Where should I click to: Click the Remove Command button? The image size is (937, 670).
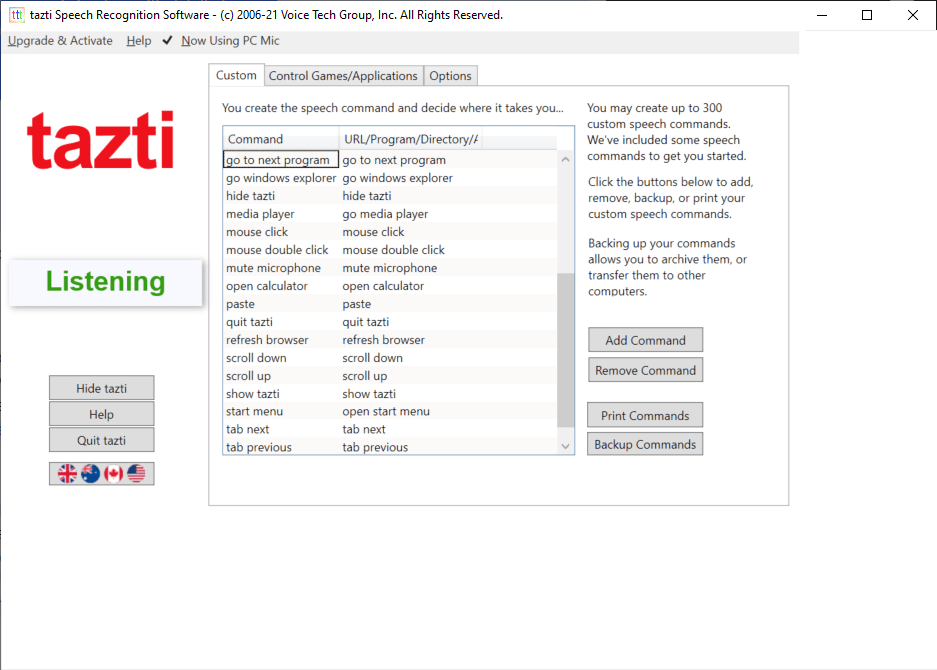[x=645, y=370]
